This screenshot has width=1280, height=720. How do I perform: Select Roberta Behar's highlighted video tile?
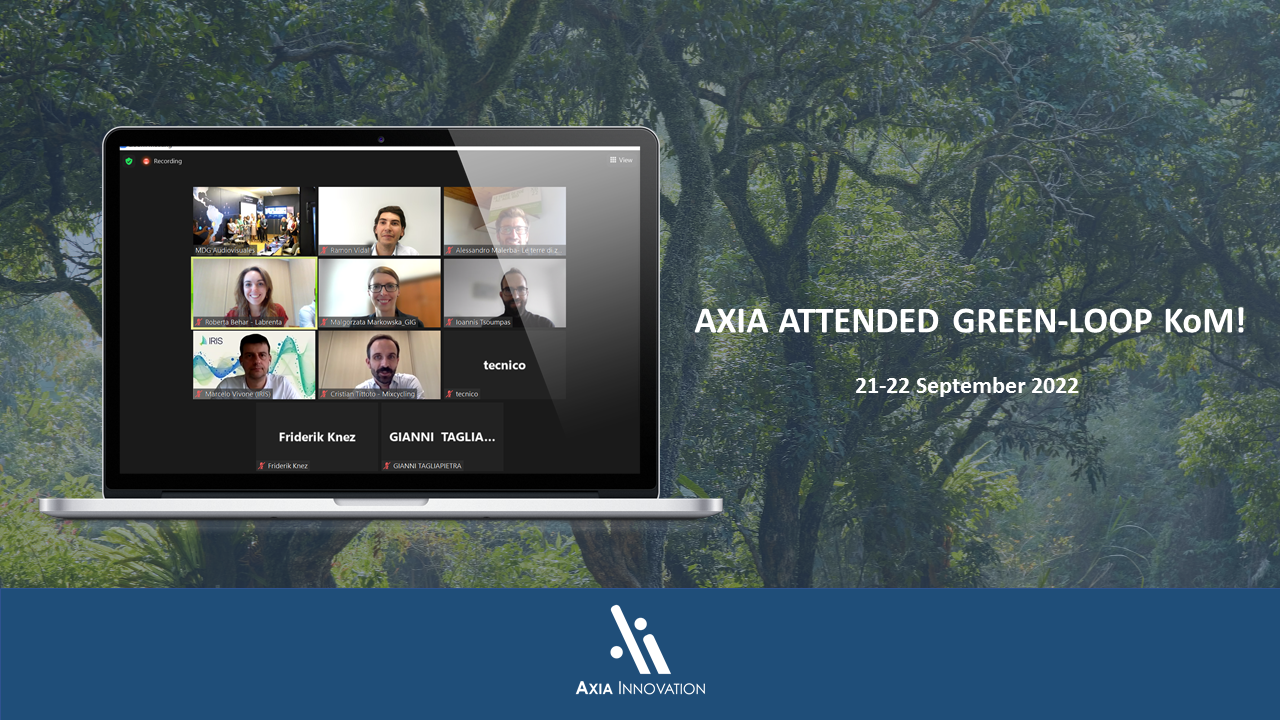coord(254,293)
